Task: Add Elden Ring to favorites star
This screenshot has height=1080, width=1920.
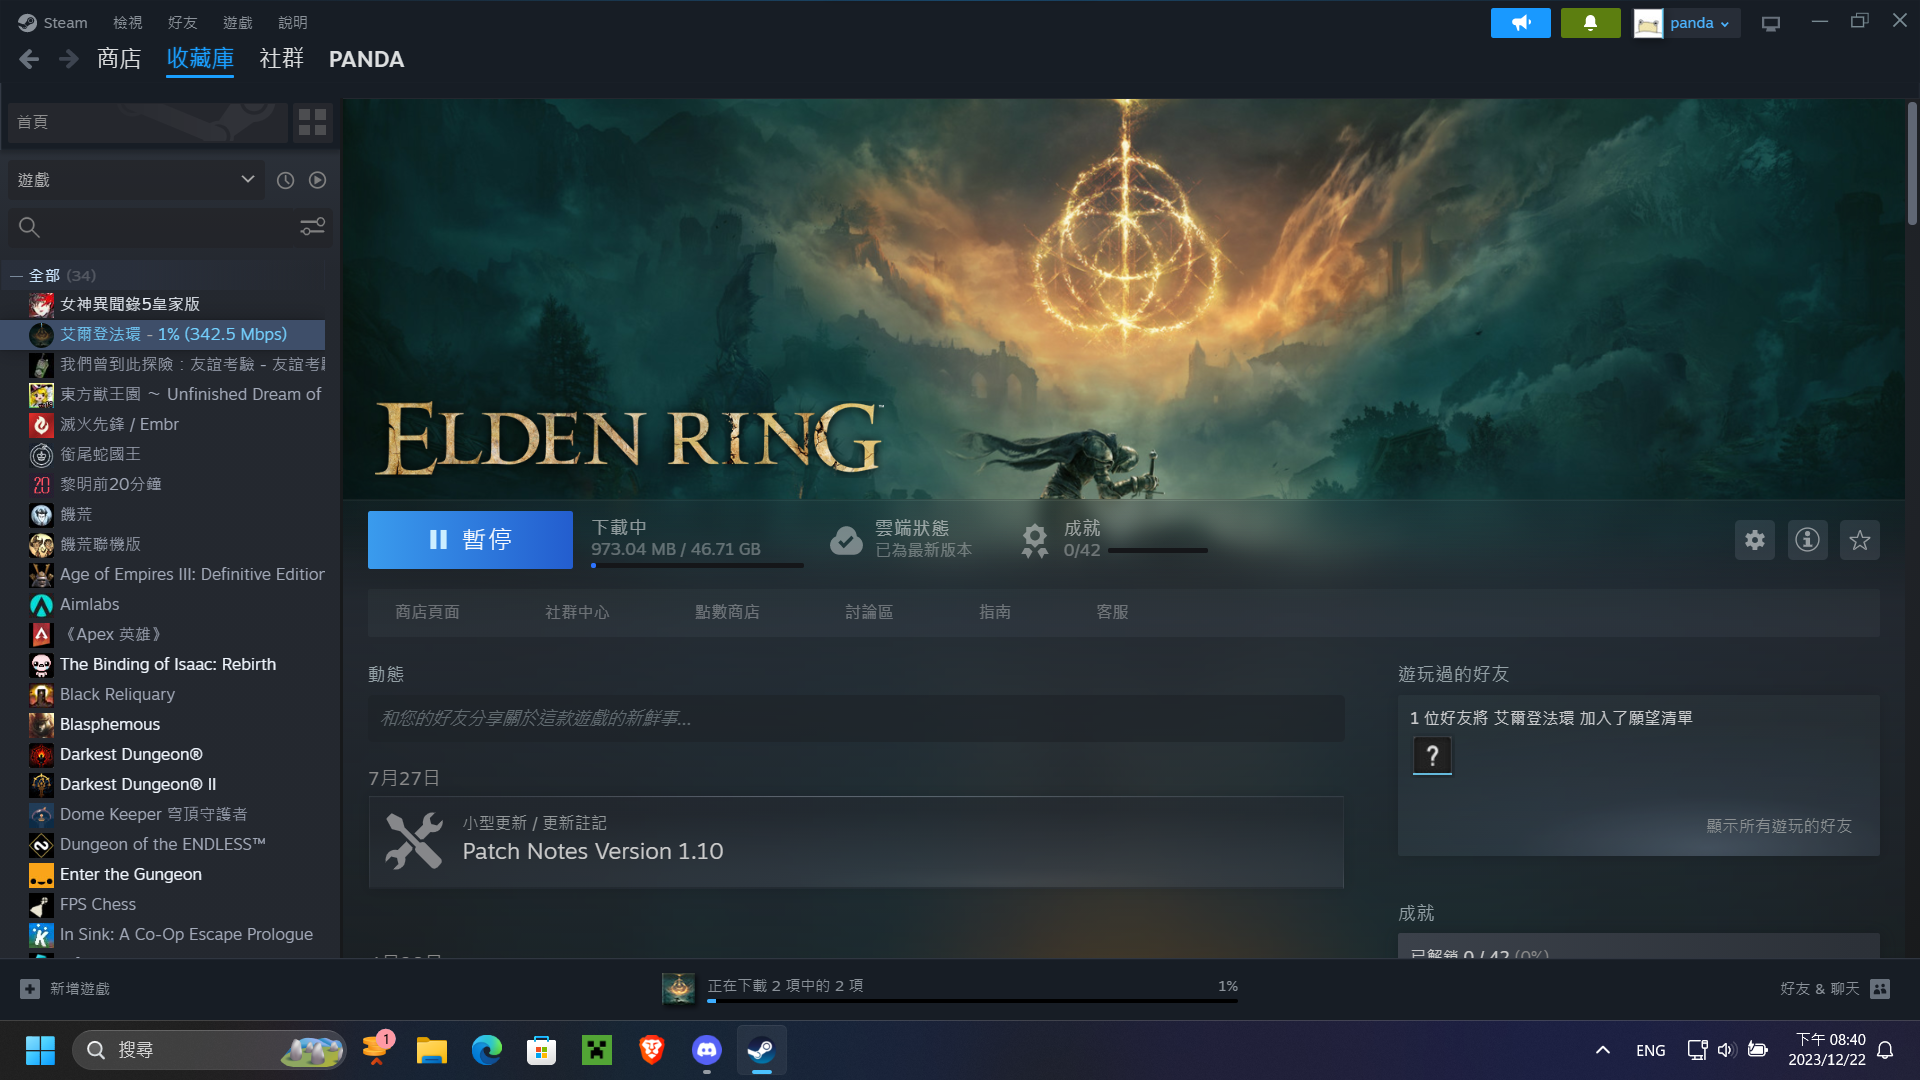Action: (x=1859, y=540)
